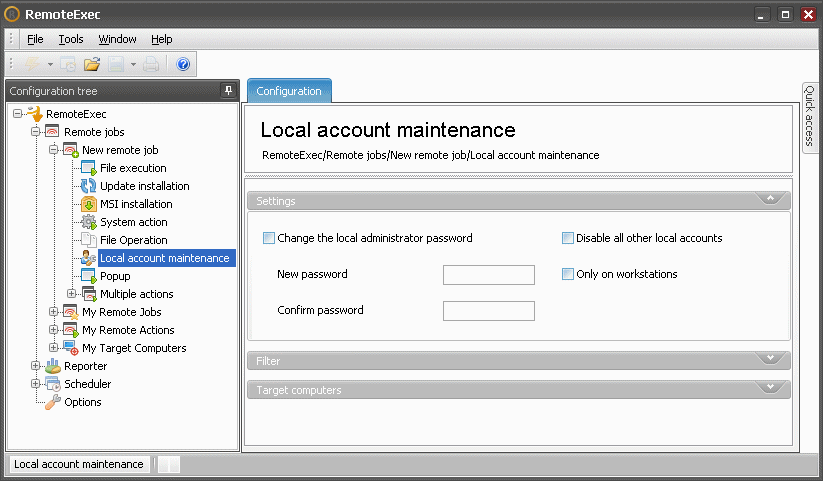Image resolution: width=823 pixels, height=481 pixels.
Task: Select File Operation tree label
Action: pyautogui.click(x=134, y=240)
